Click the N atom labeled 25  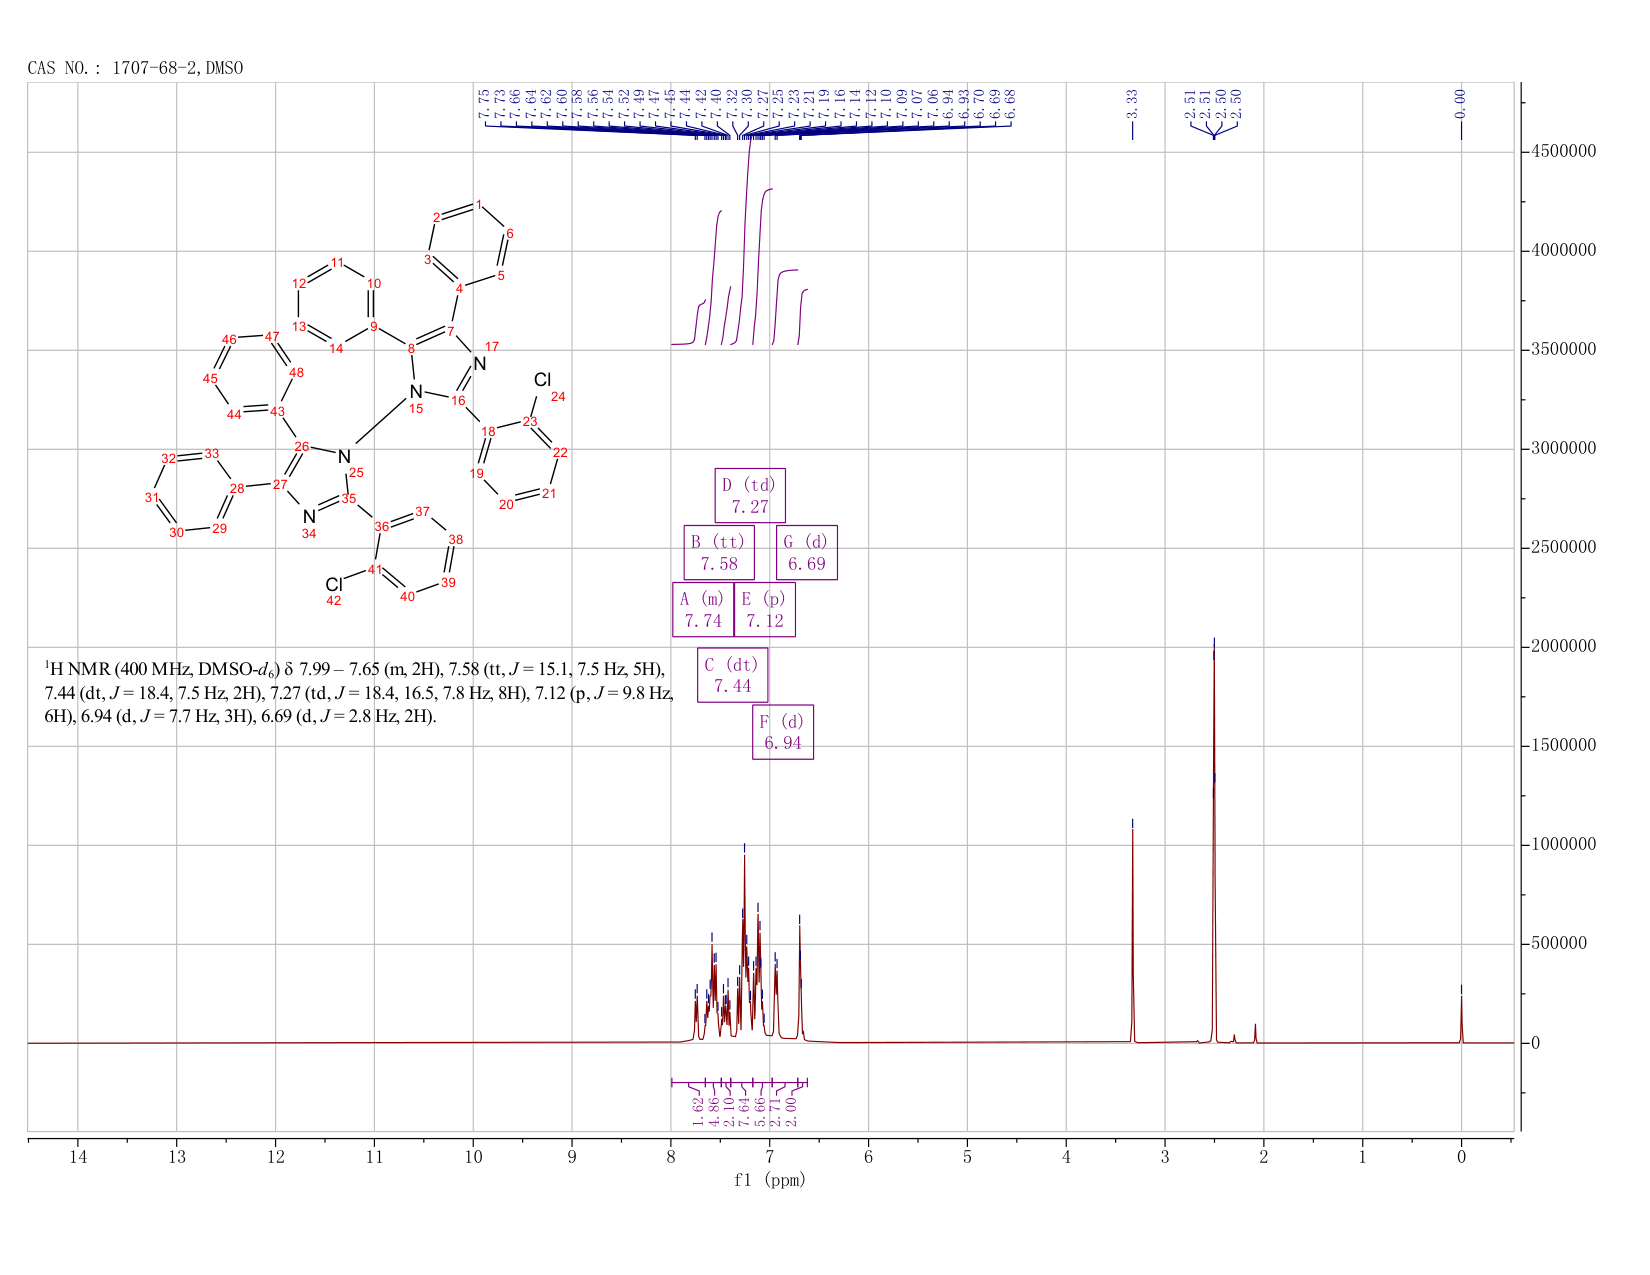click(345, 457)
